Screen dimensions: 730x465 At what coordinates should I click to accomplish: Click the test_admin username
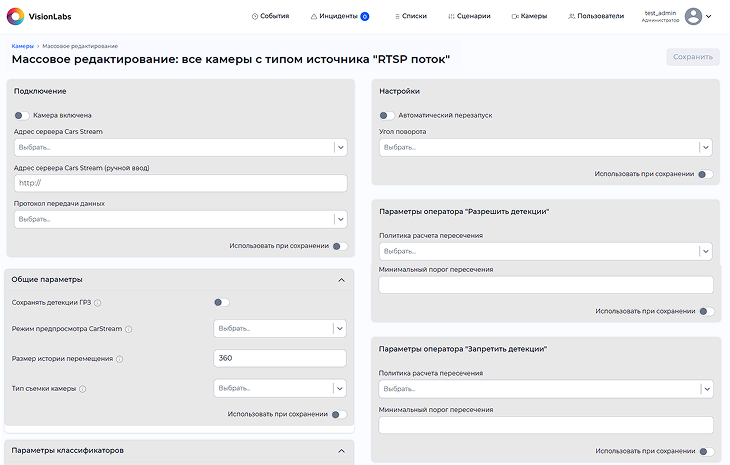660,13
